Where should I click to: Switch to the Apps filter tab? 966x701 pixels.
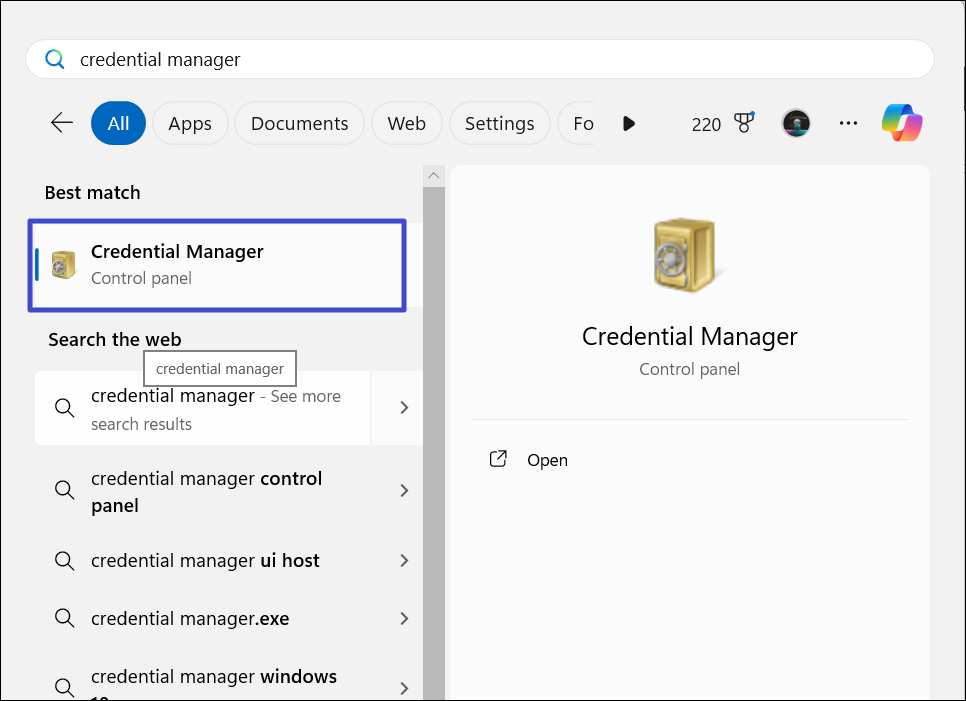pos(190,123)
